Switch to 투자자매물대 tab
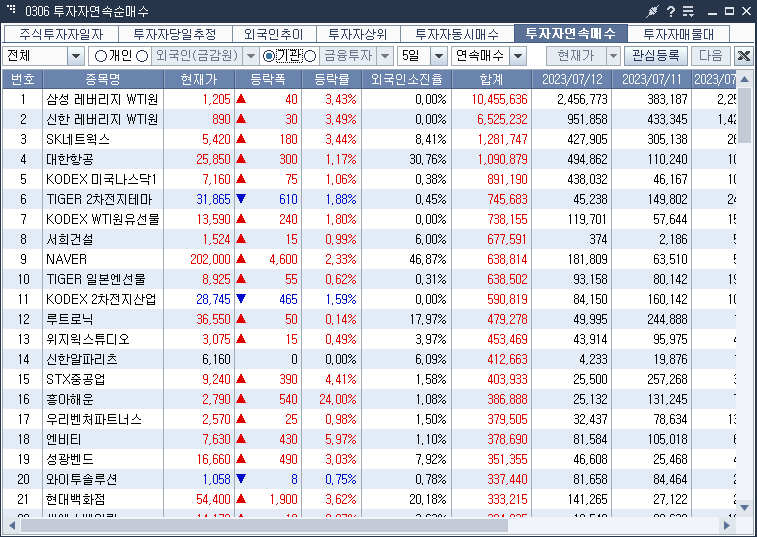 [678, 34]
